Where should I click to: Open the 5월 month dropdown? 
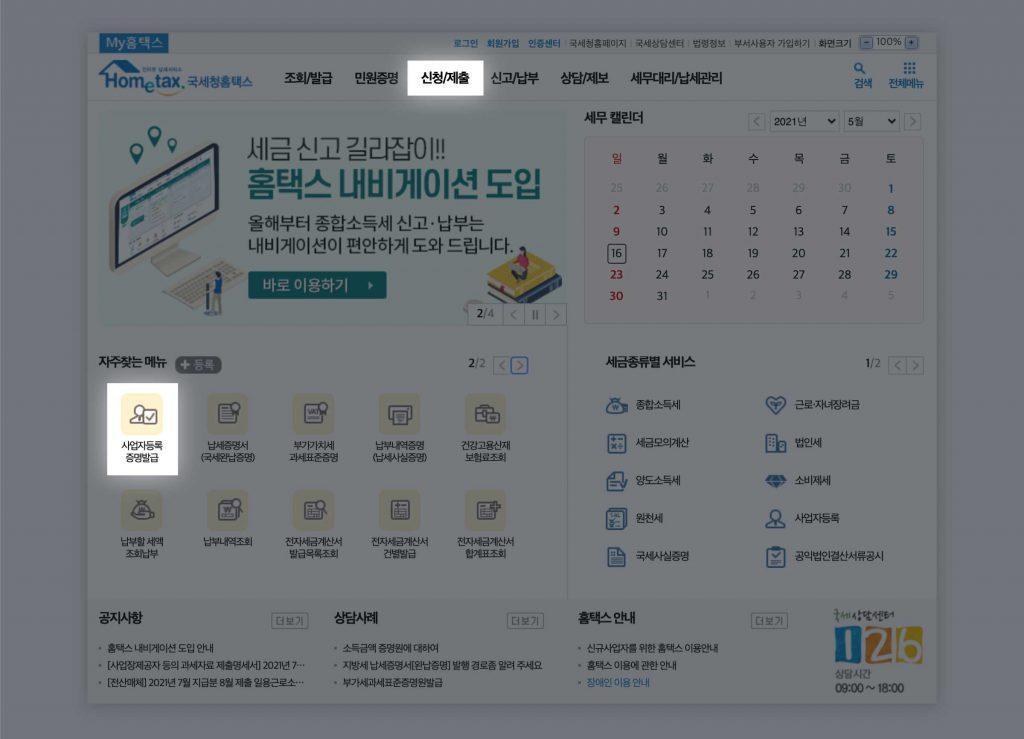(871, 121)
